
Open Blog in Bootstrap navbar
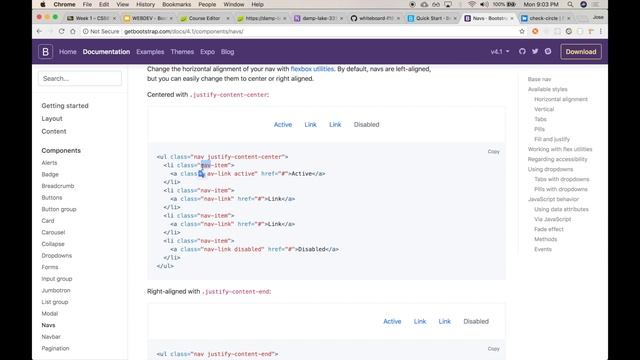[x=227, y=52]
